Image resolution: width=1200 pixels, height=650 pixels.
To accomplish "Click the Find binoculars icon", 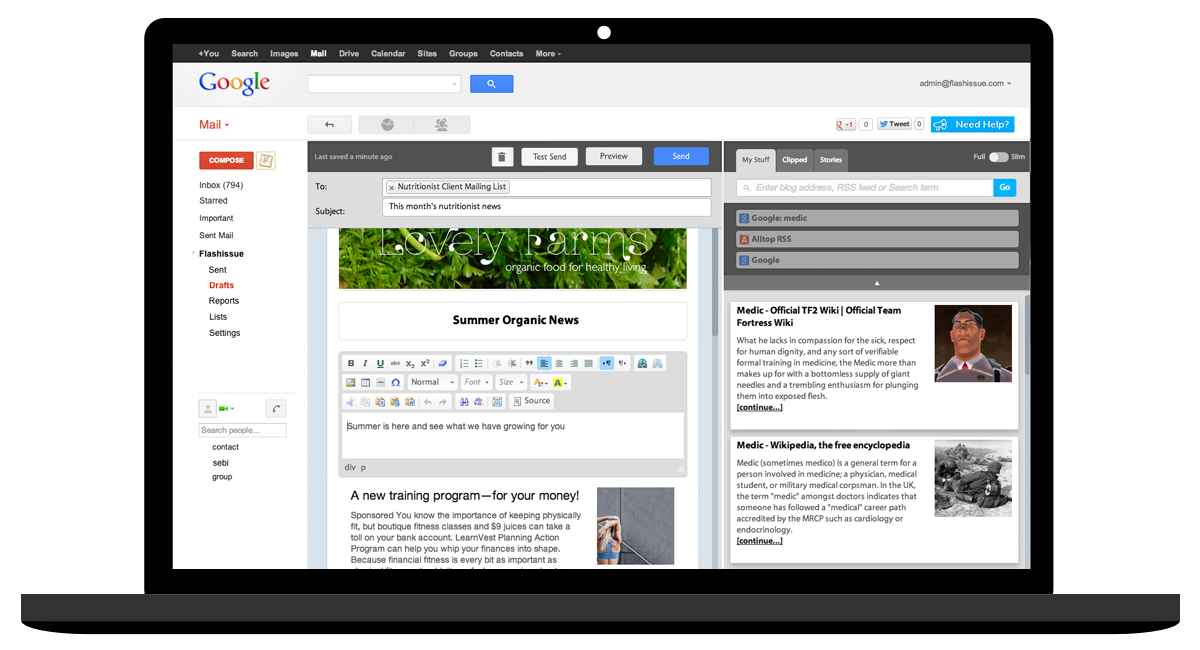I will tap(464, 402).
